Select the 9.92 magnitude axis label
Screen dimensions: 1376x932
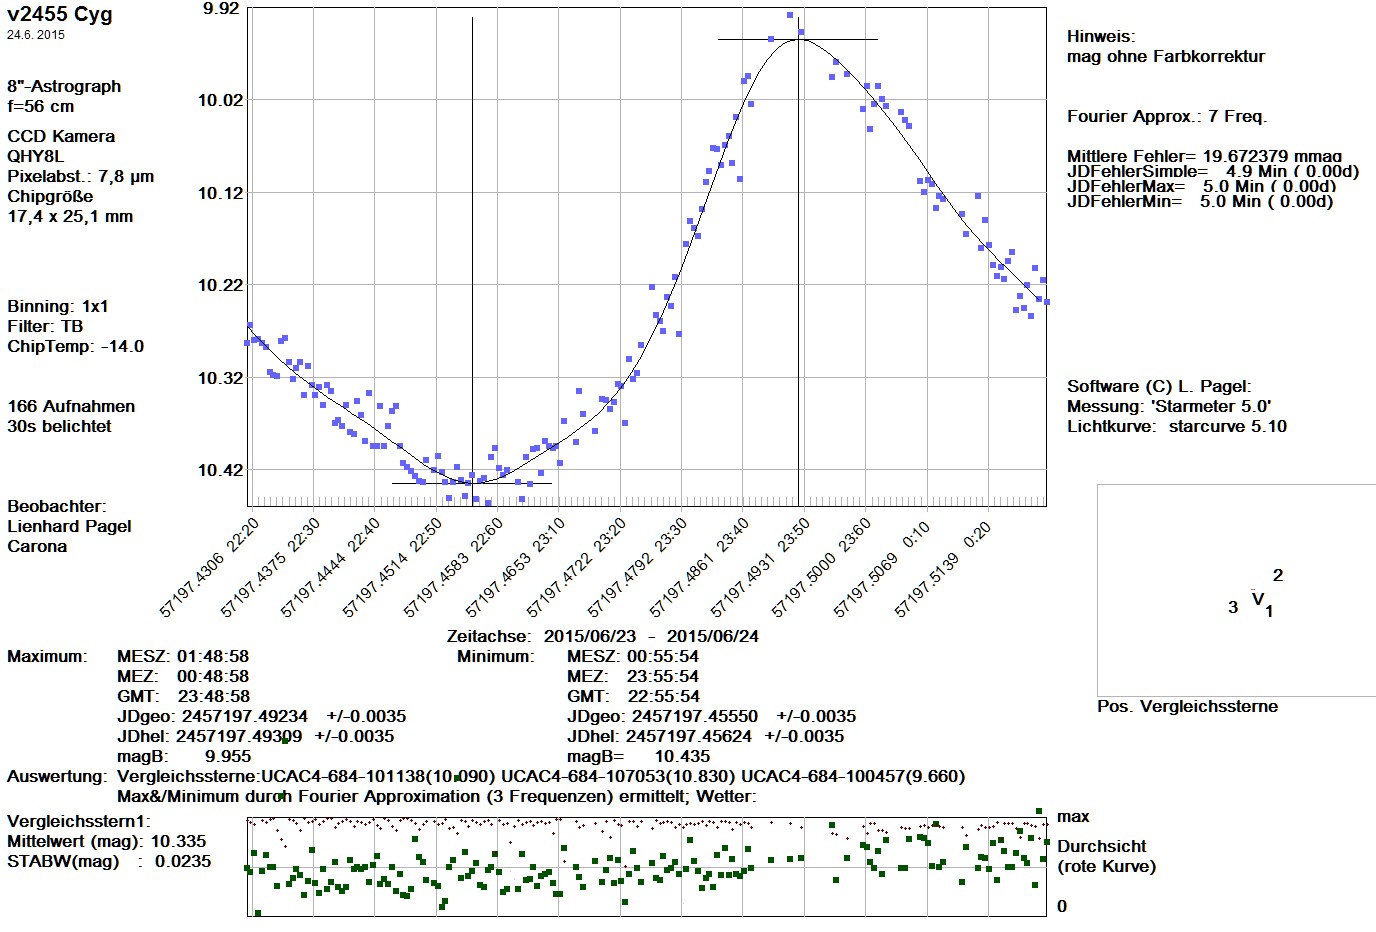coord(220,9)
